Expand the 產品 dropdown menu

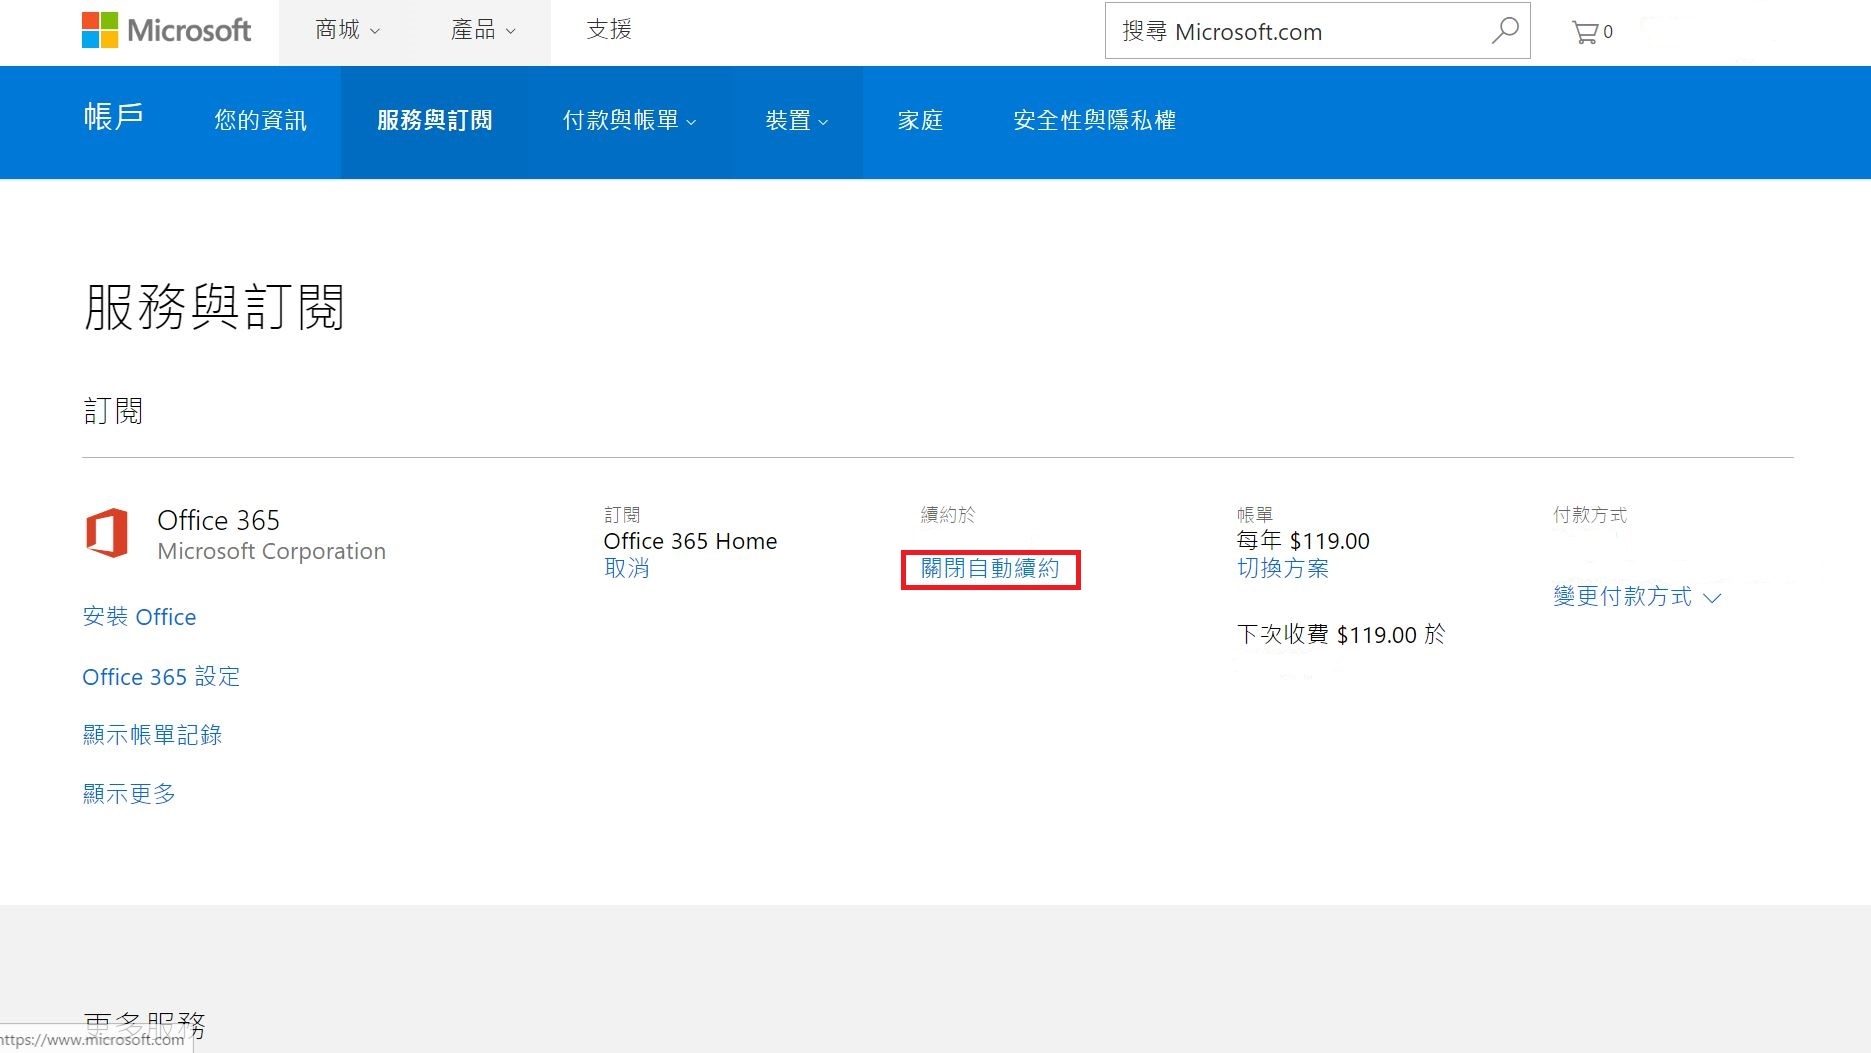(x=483, y=30)
